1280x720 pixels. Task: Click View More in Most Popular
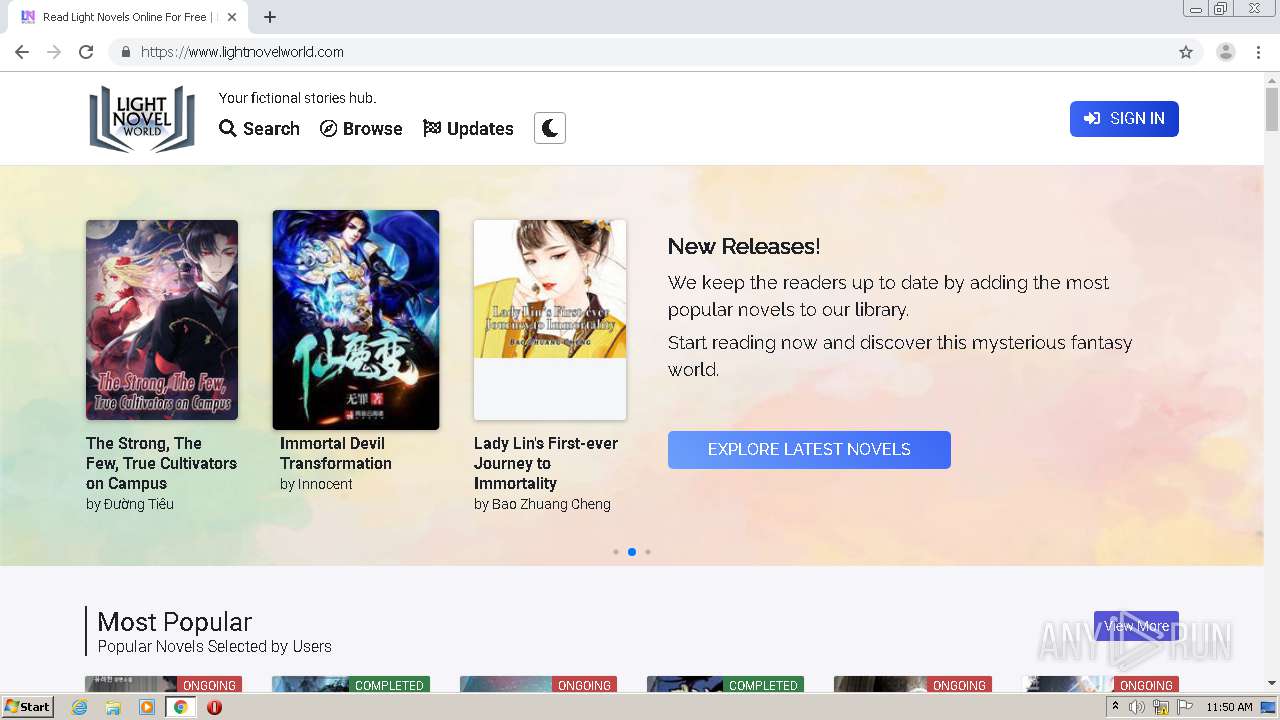tap(1136, 626)
